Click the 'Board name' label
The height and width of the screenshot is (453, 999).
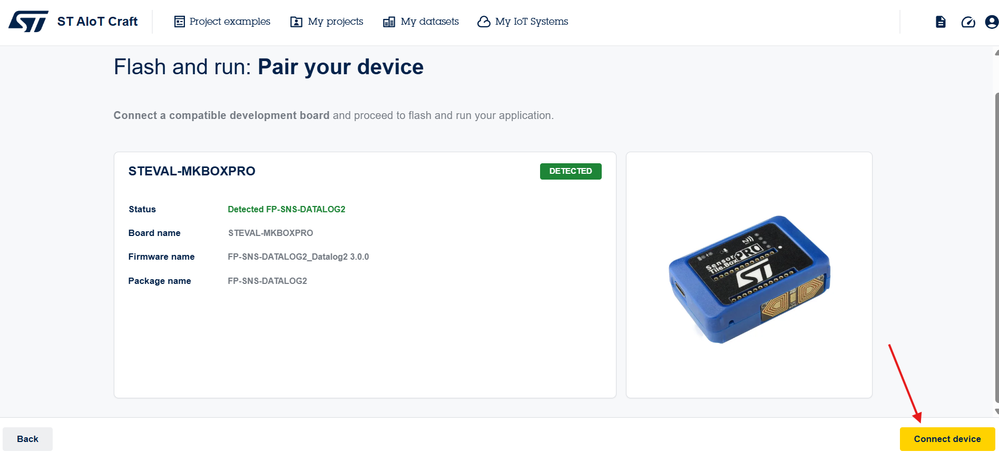click(154, 233)
